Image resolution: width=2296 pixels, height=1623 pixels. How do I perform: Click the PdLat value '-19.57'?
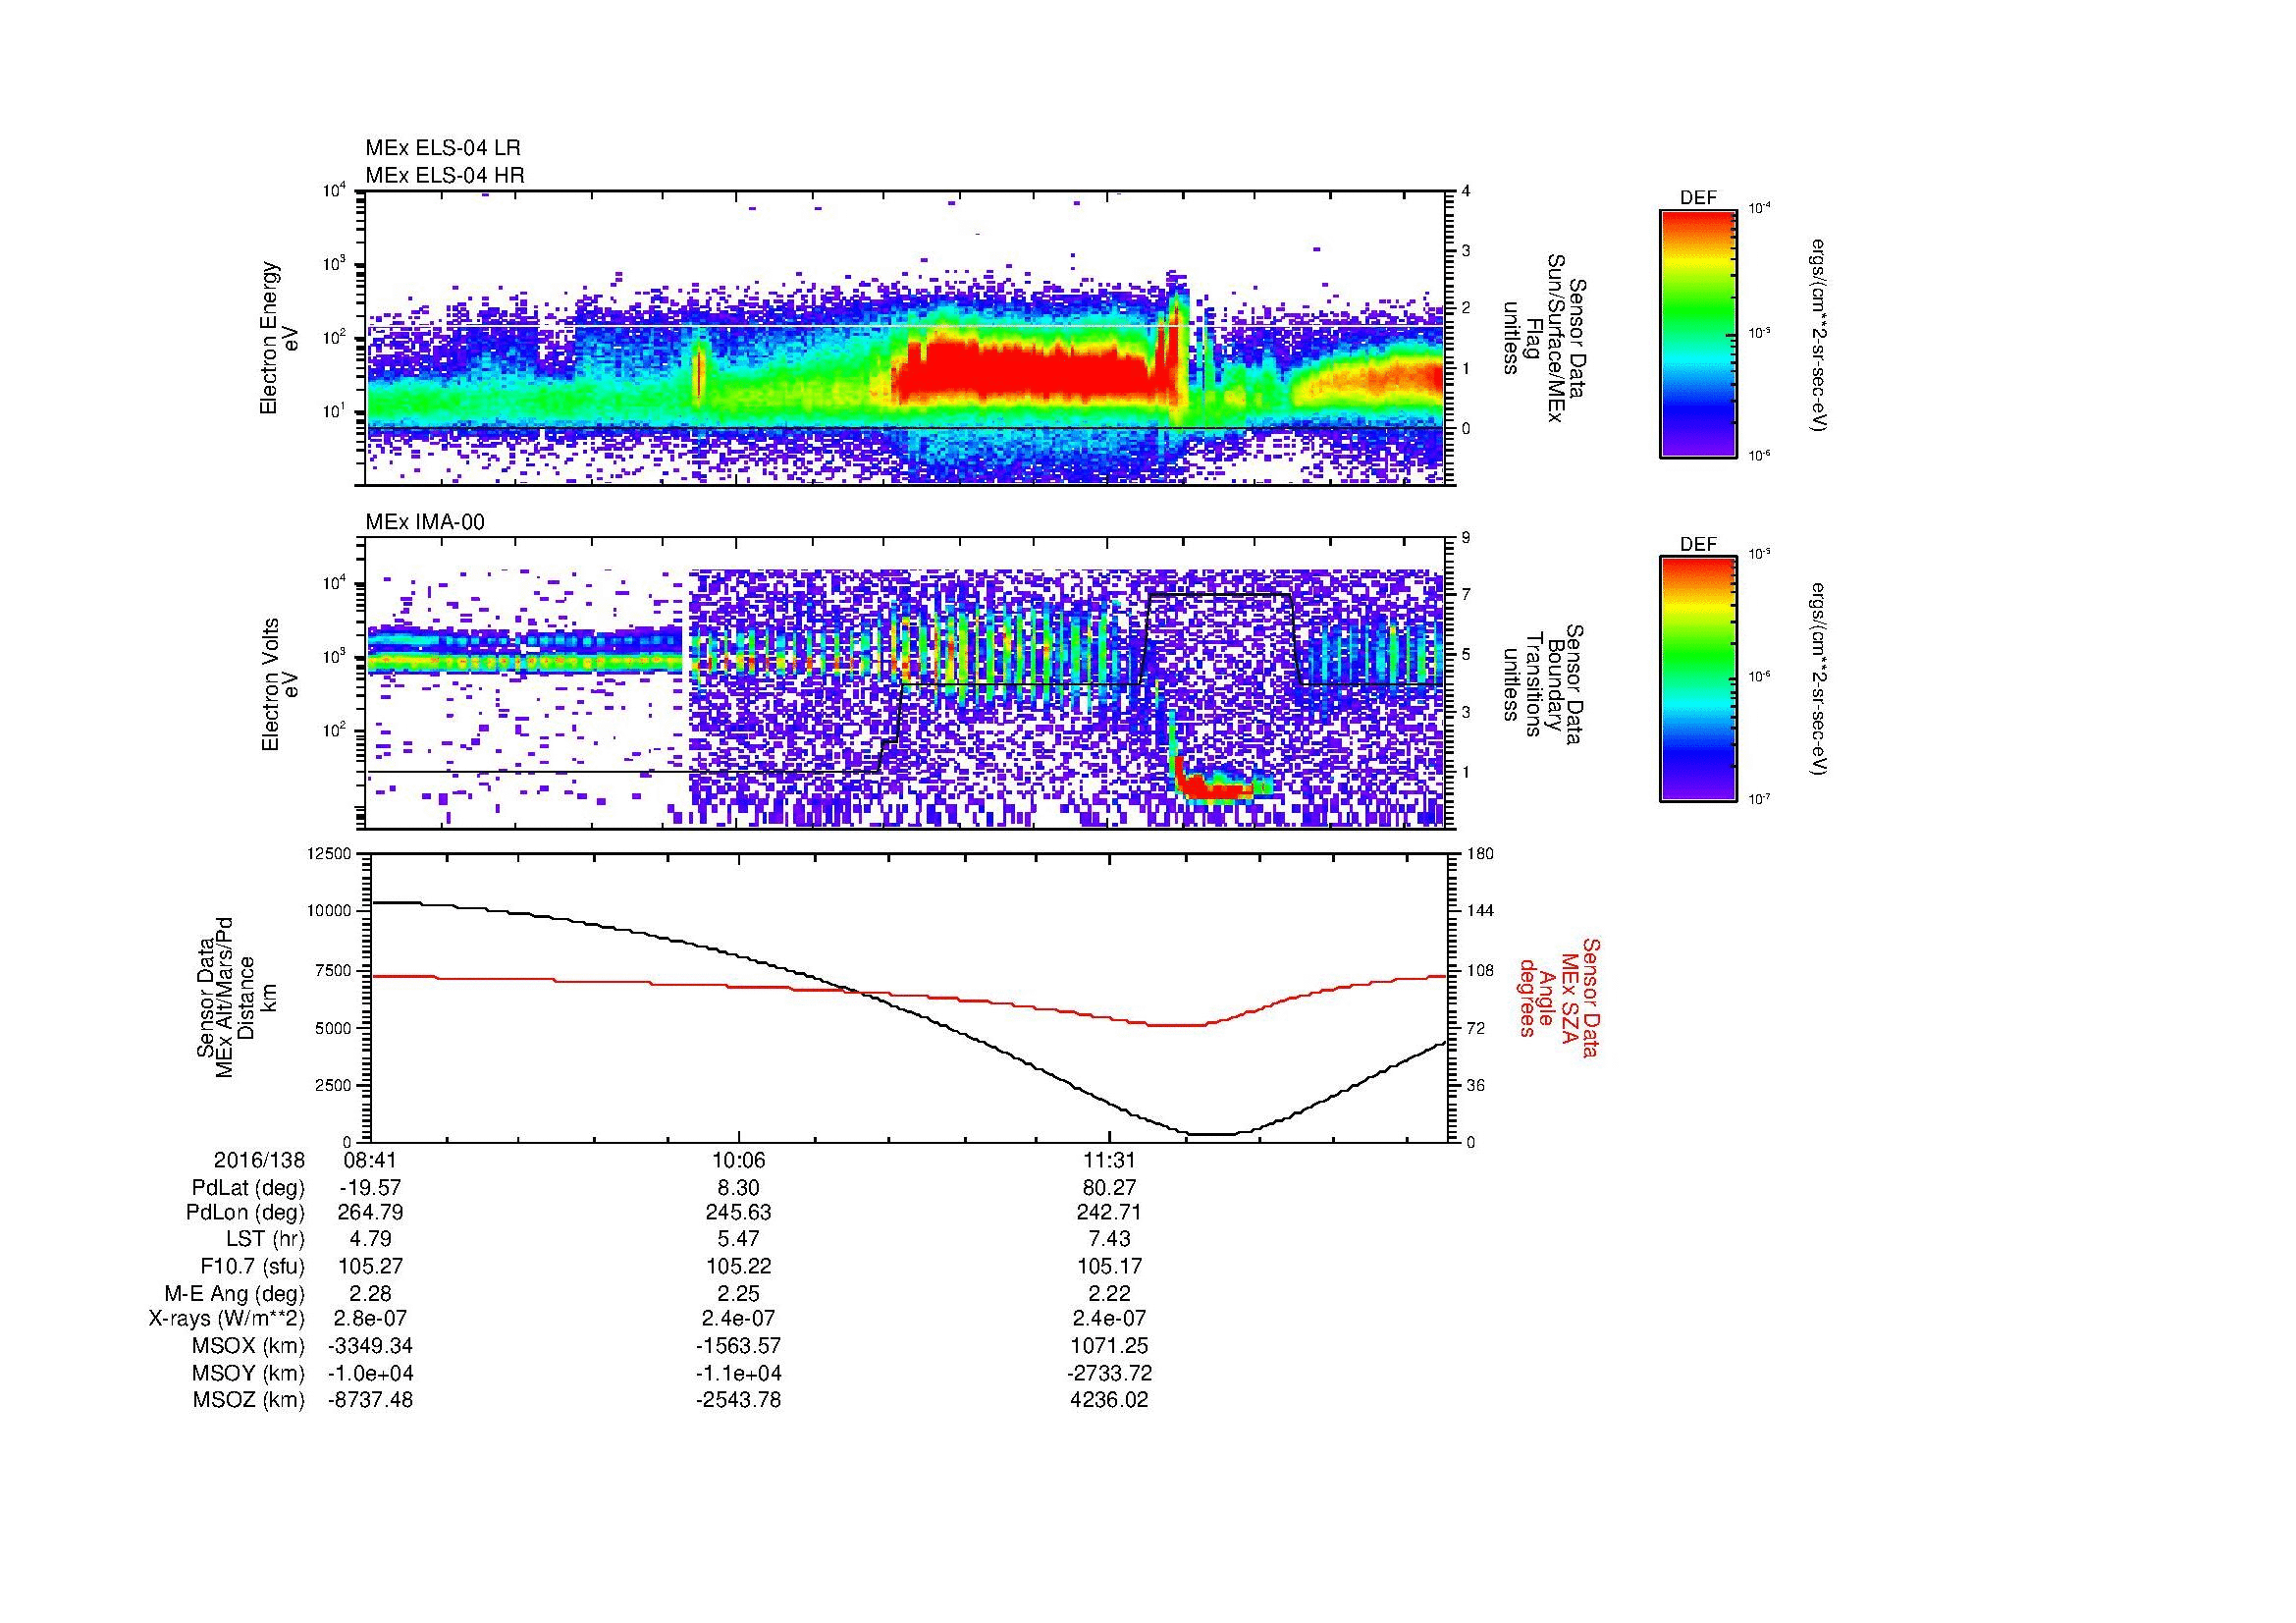[370, 1188]
